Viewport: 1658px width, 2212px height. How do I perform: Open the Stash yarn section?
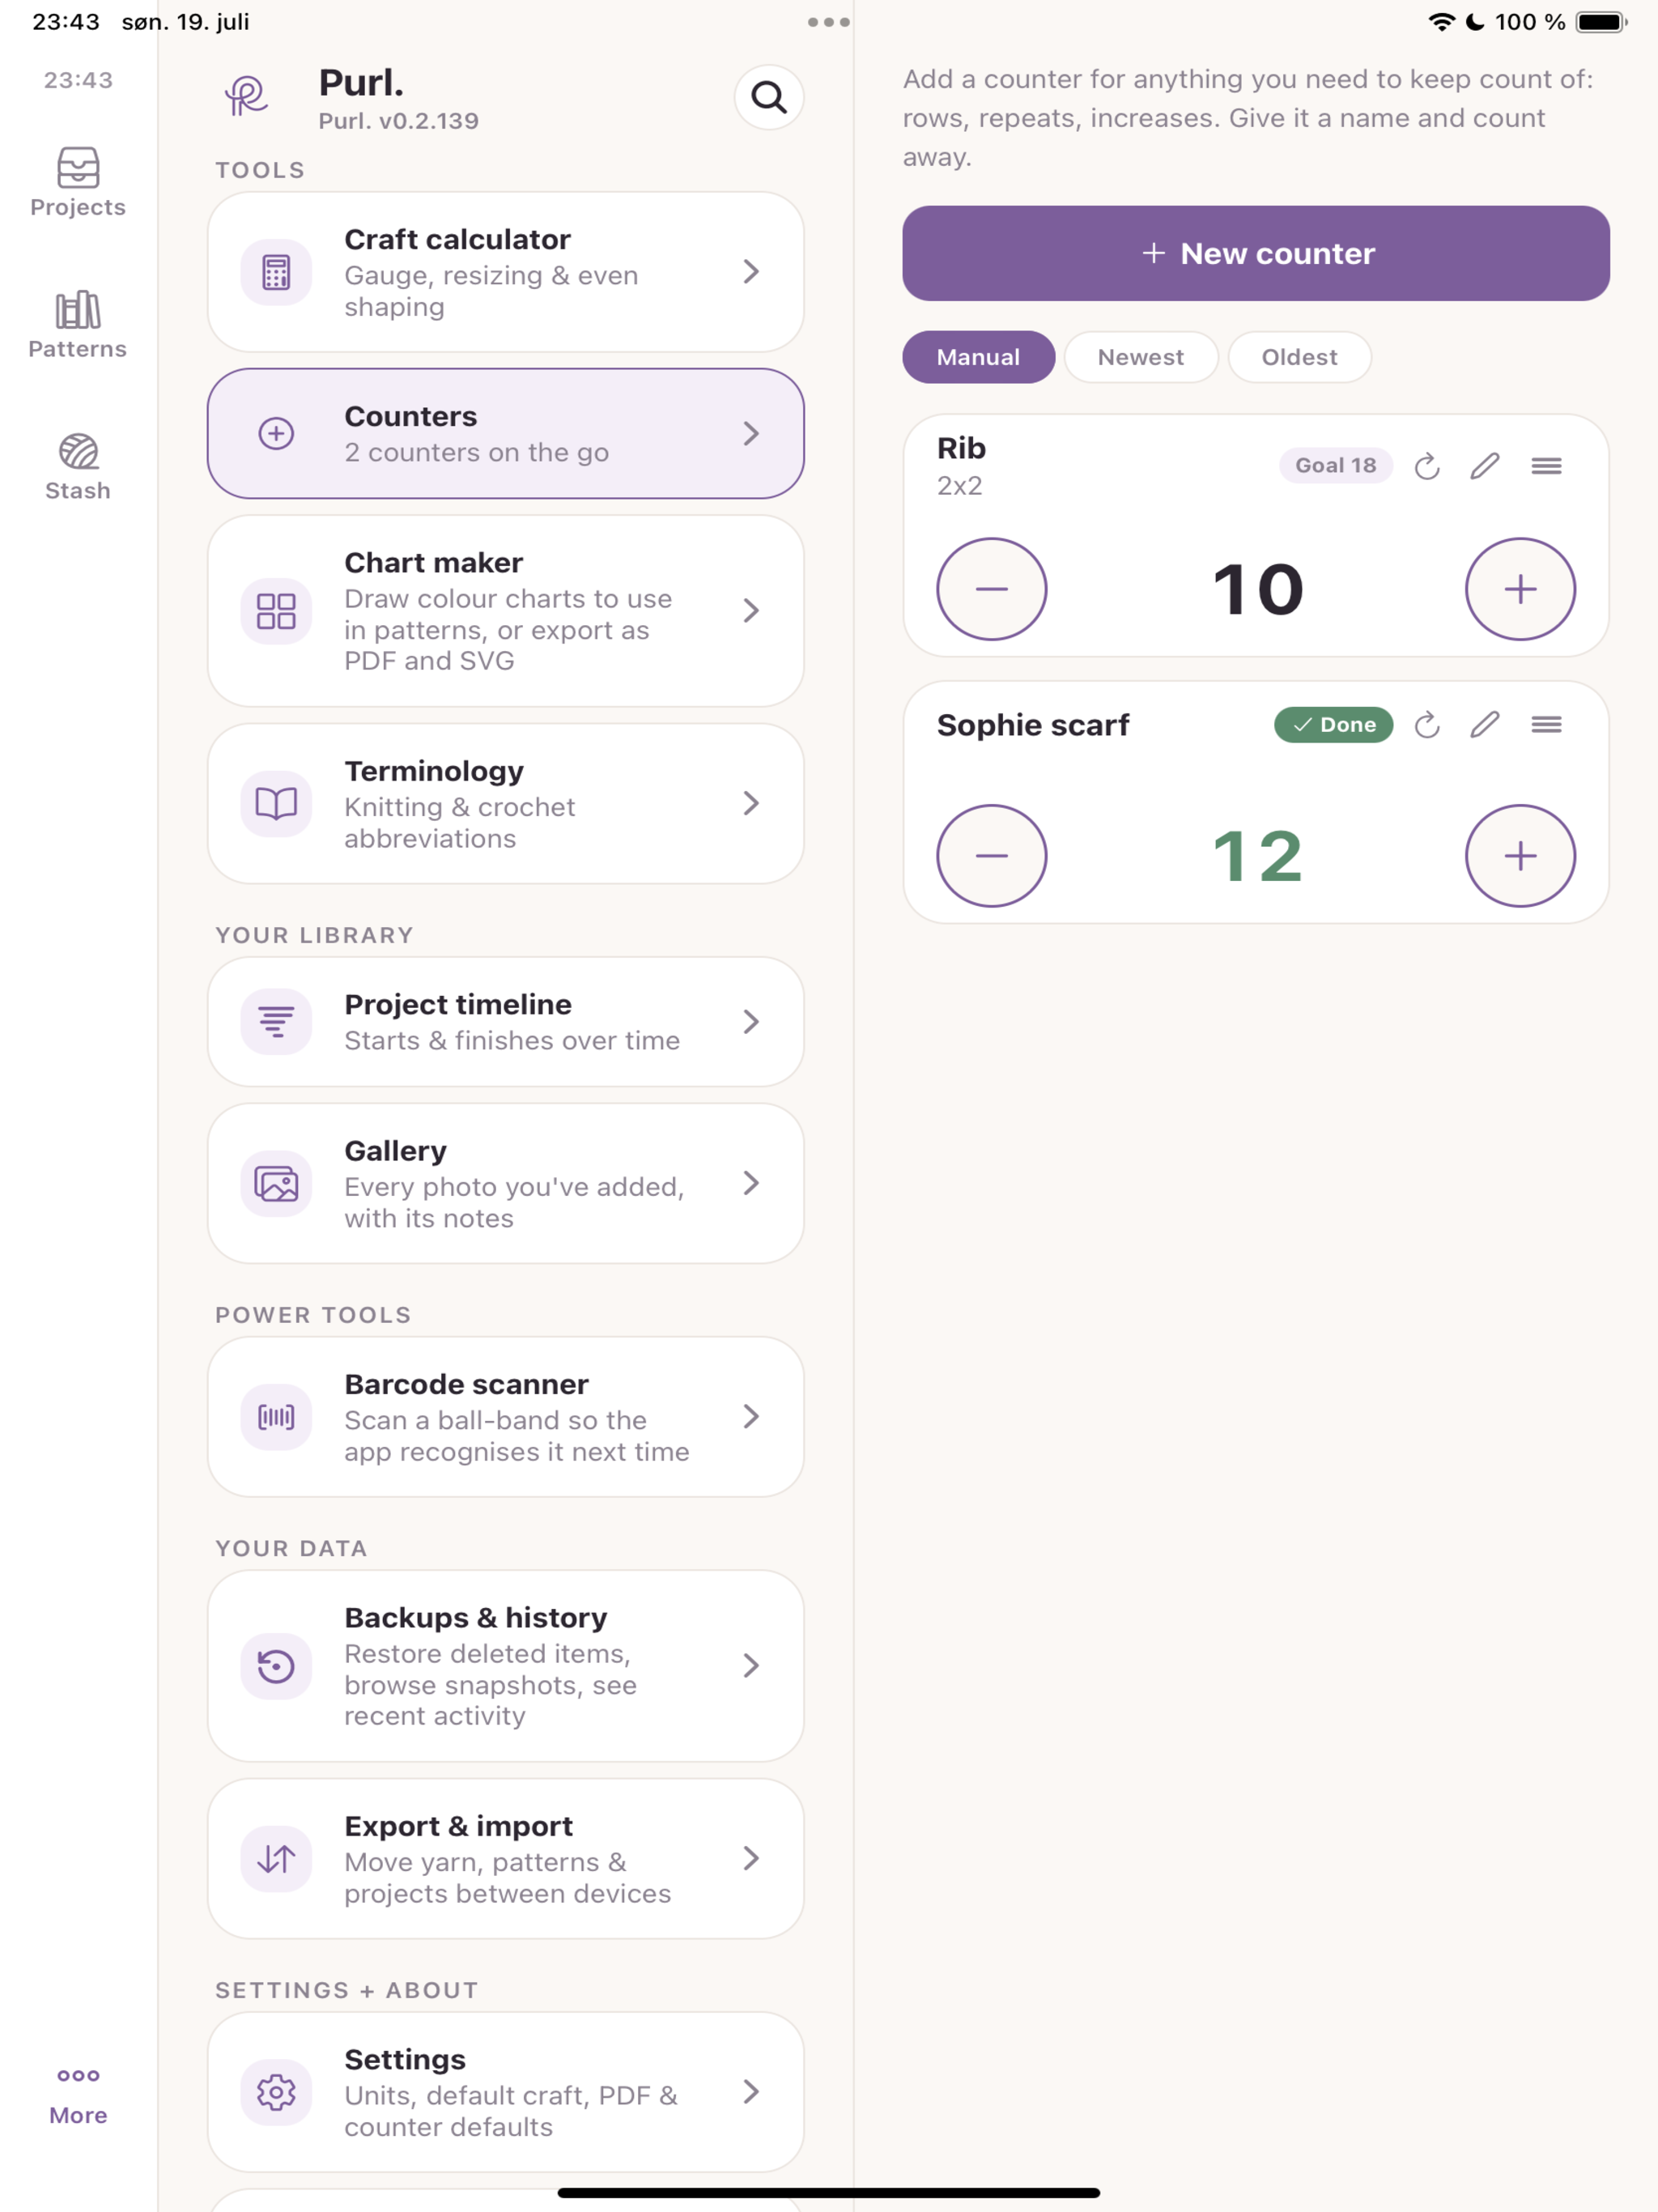tap(78, 466)
